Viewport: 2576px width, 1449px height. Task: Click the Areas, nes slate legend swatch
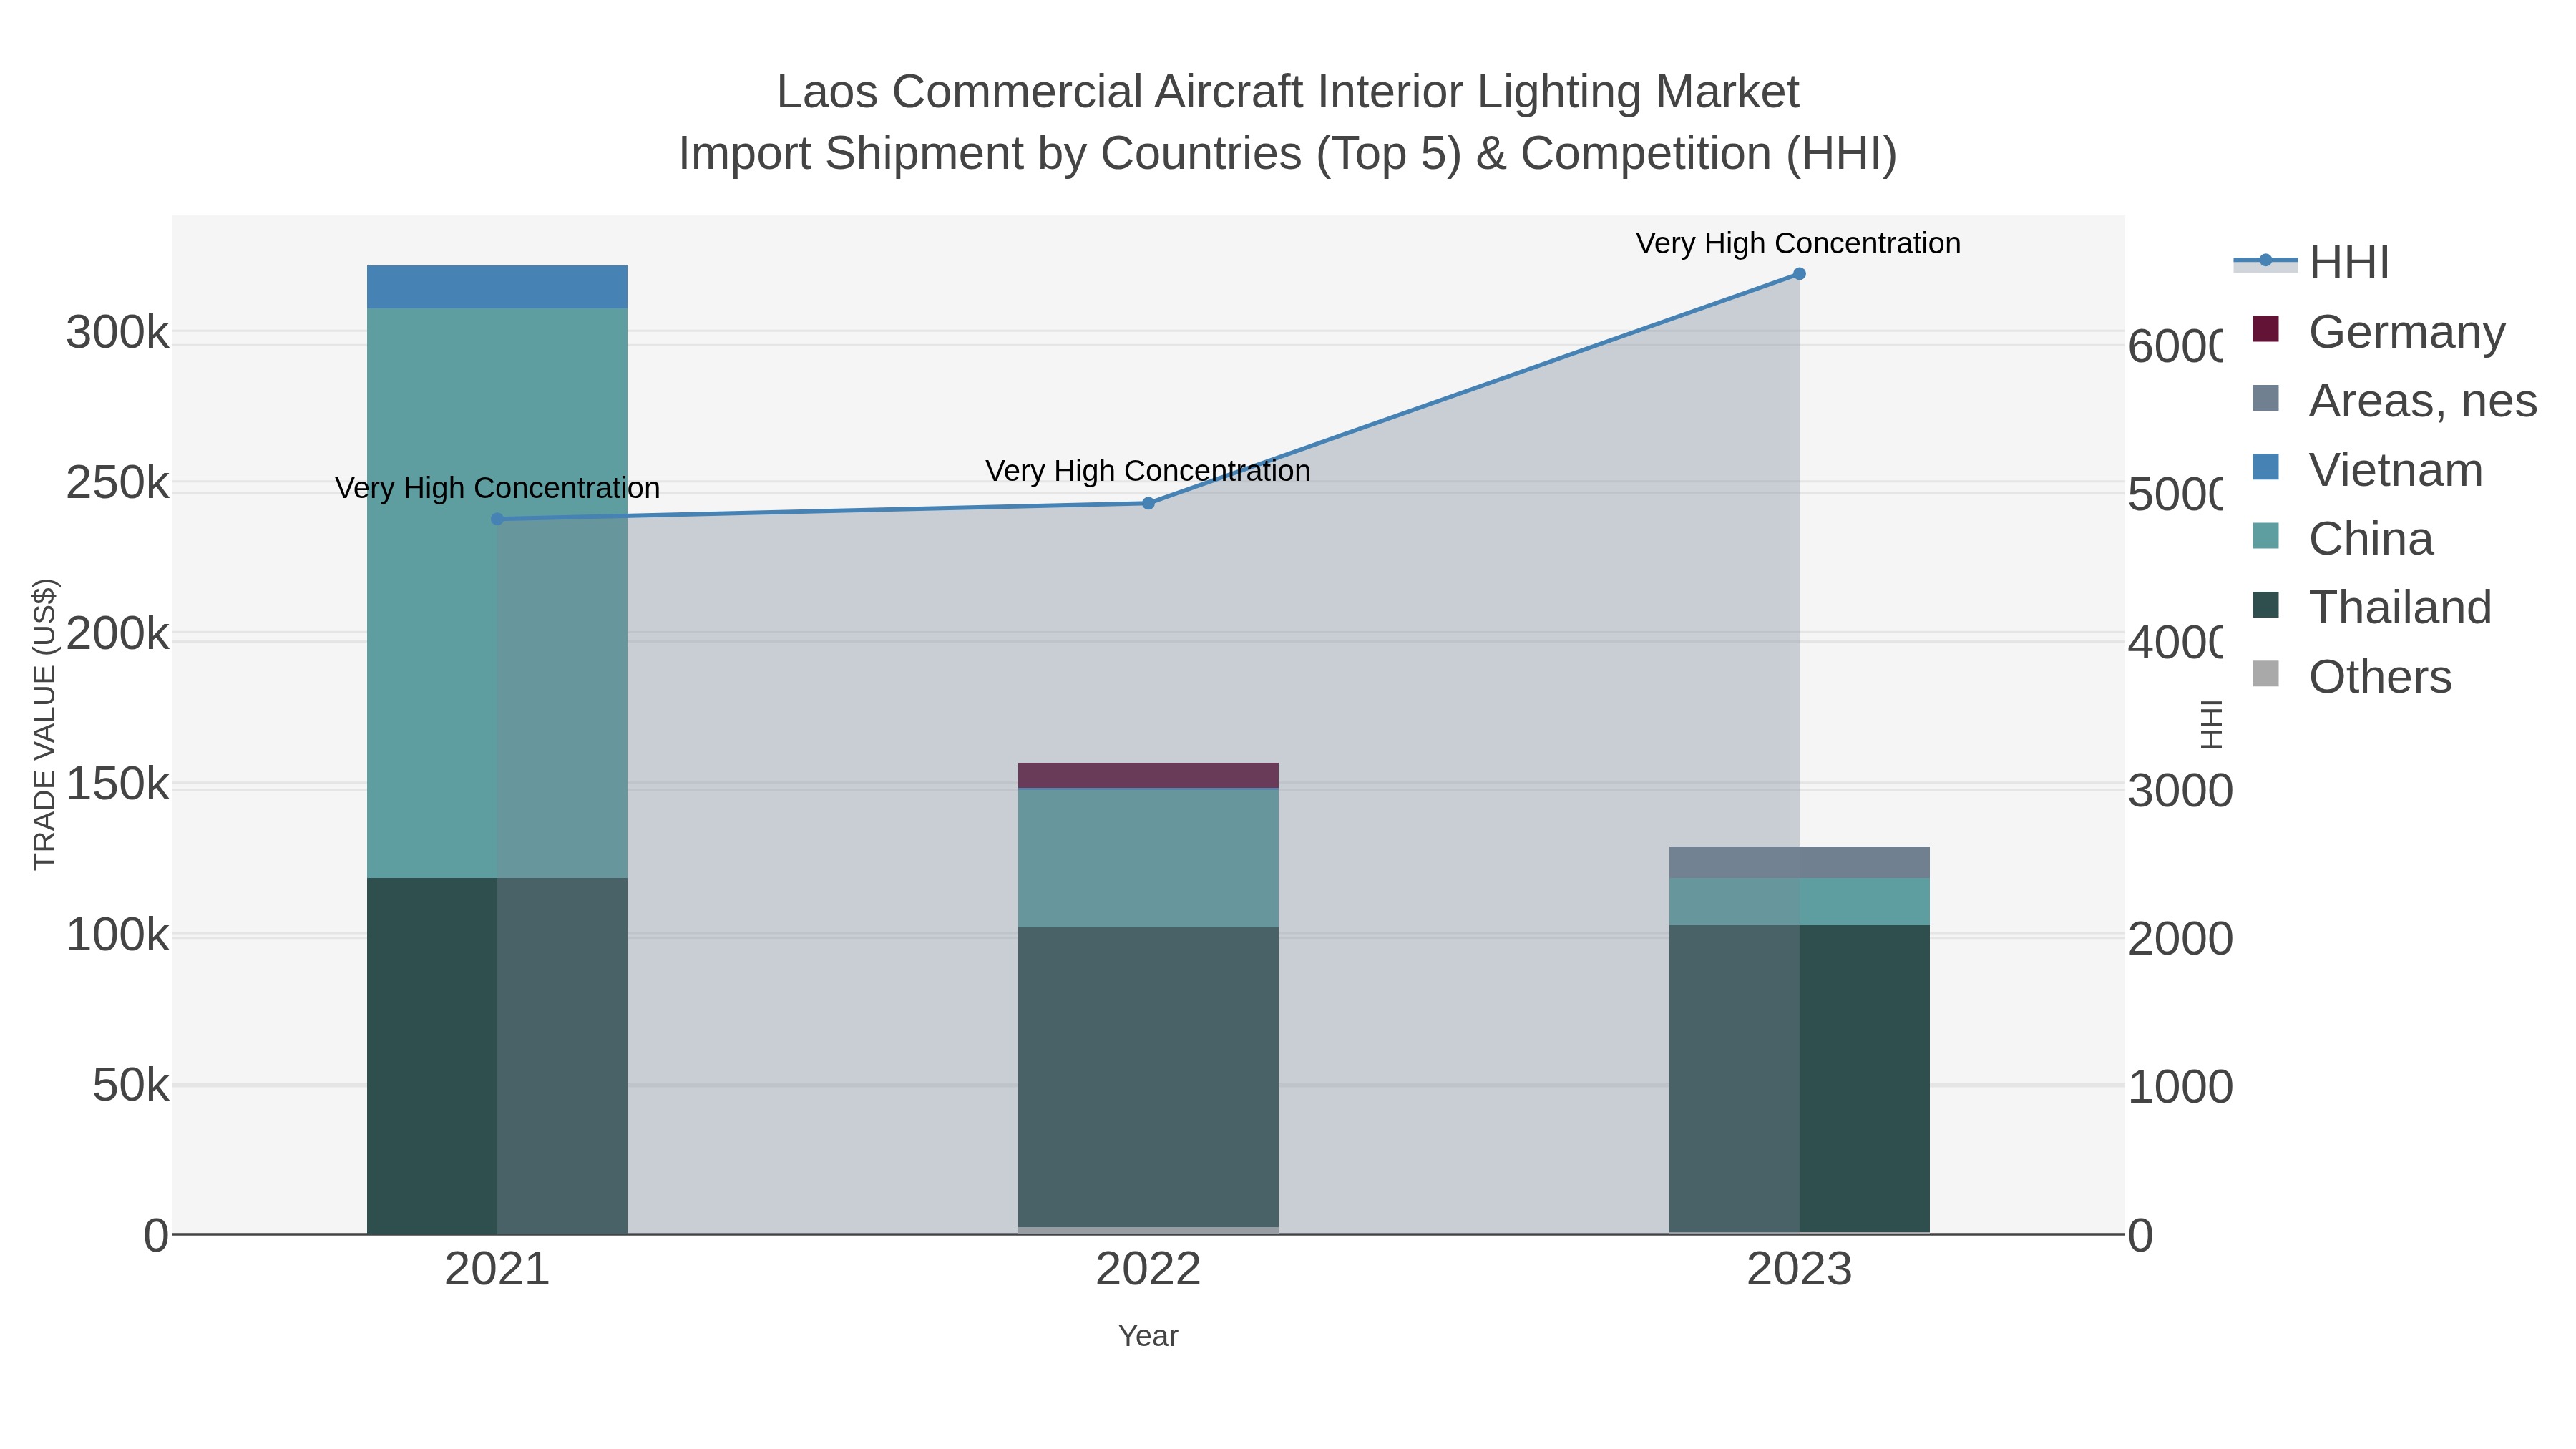(2265, 398)
